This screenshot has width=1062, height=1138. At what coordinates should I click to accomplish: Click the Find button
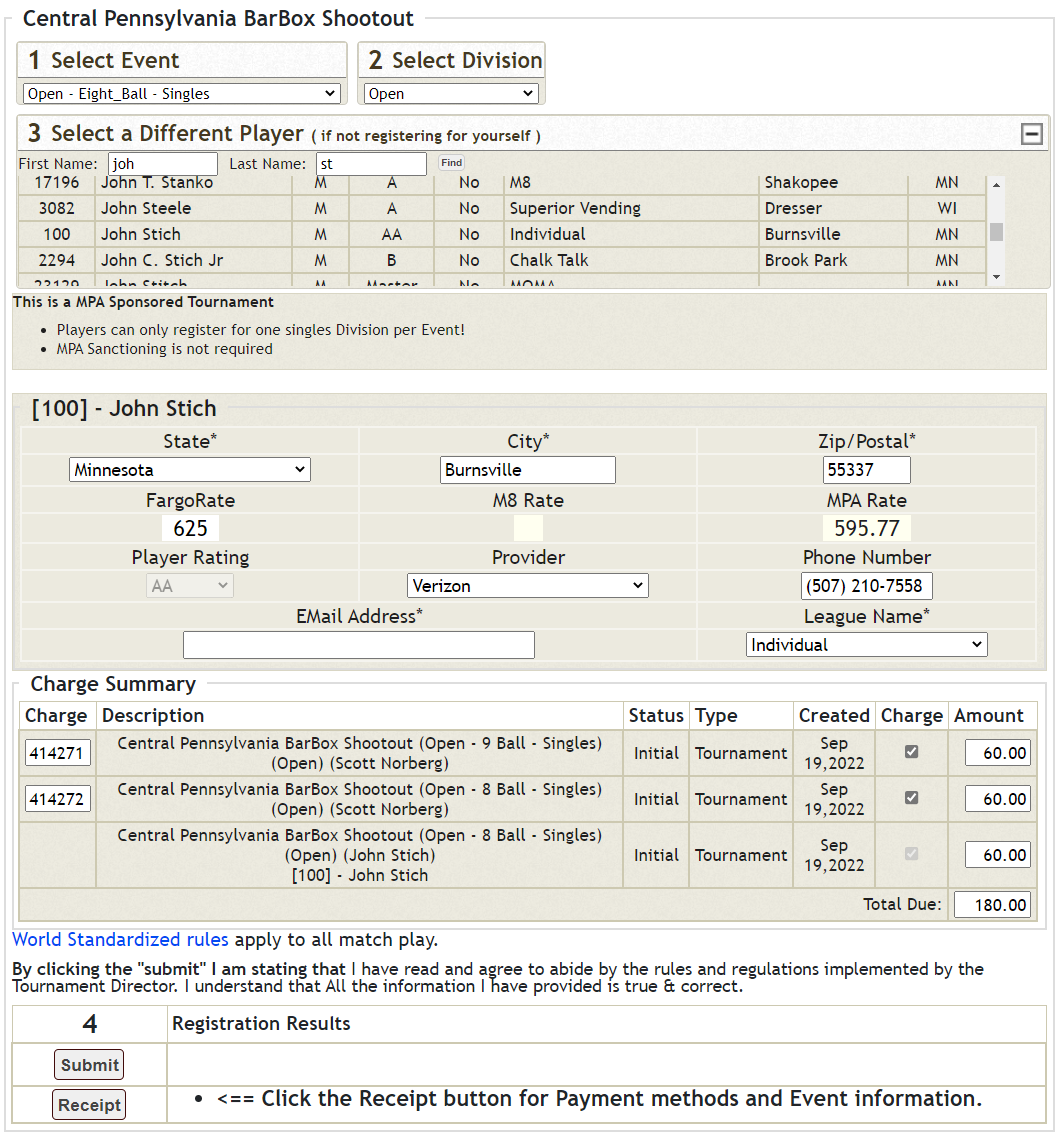click(451, 163)
